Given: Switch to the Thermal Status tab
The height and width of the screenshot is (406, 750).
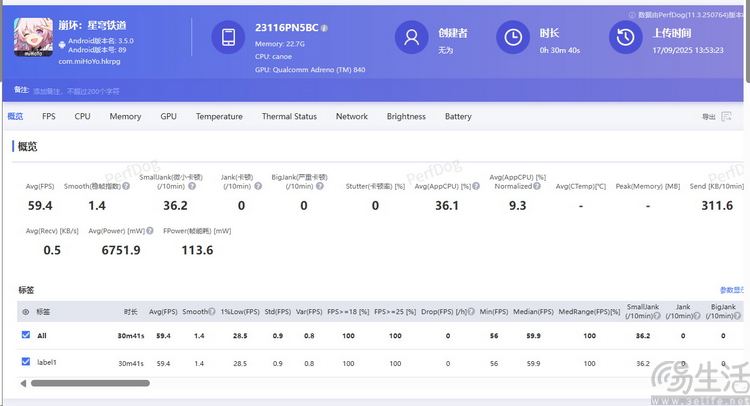Looking at the screenshot, I should pyautogui.click(x=289, y=117).
